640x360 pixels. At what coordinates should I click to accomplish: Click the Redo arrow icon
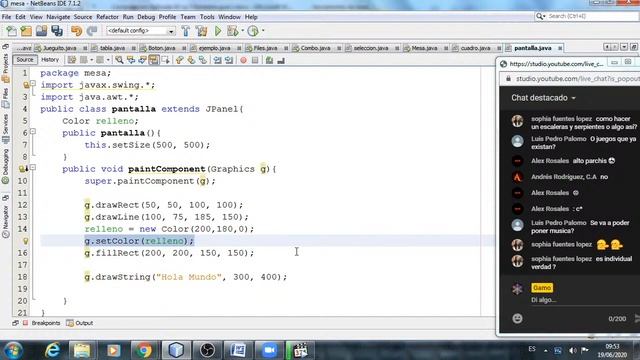point(92,31)
